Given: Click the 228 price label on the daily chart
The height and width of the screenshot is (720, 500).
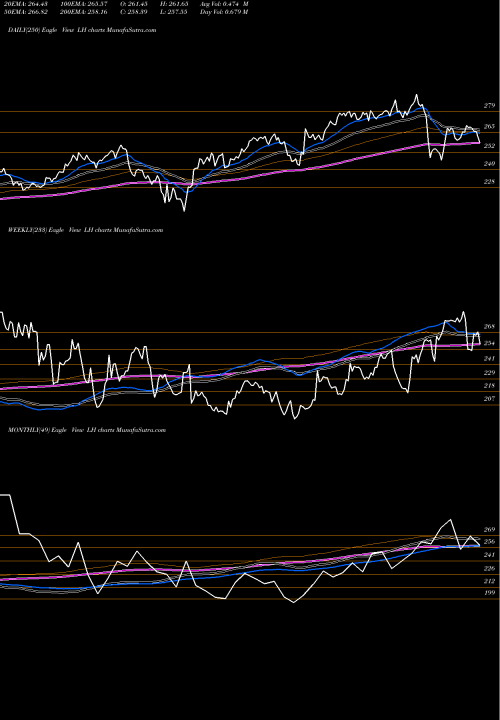Looking at the screenshot, I should point(489,182).
